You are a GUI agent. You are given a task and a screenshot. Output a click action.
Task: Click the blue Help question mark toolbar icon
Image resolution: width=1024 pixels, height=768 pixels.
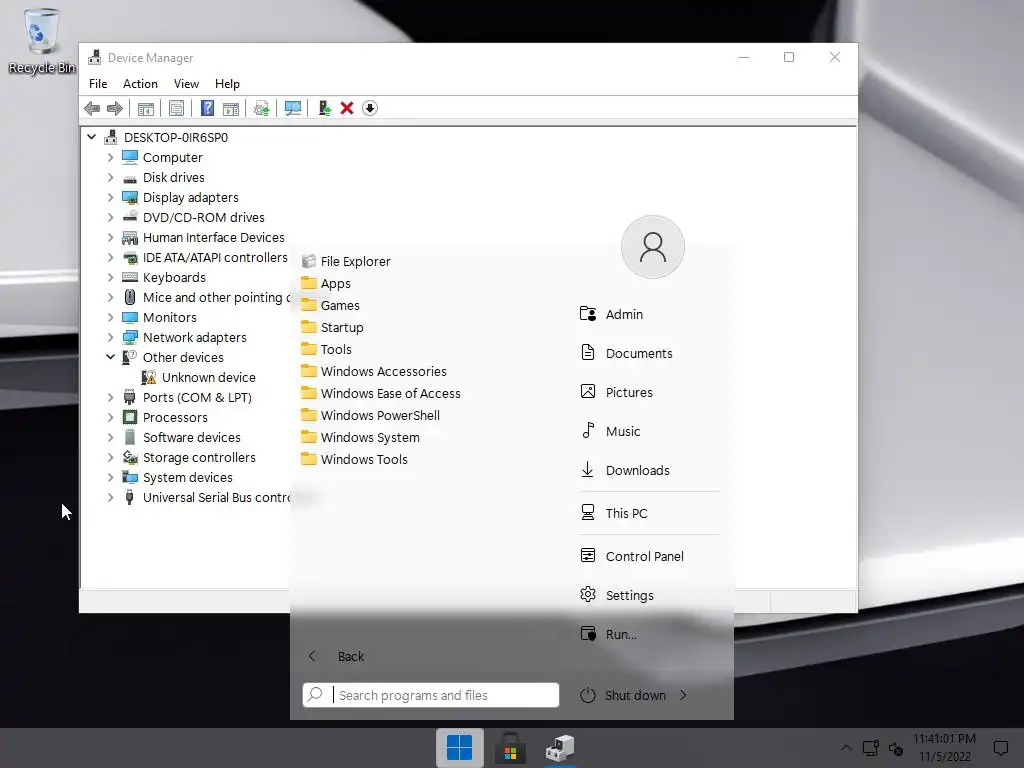[x=207, y=108]
